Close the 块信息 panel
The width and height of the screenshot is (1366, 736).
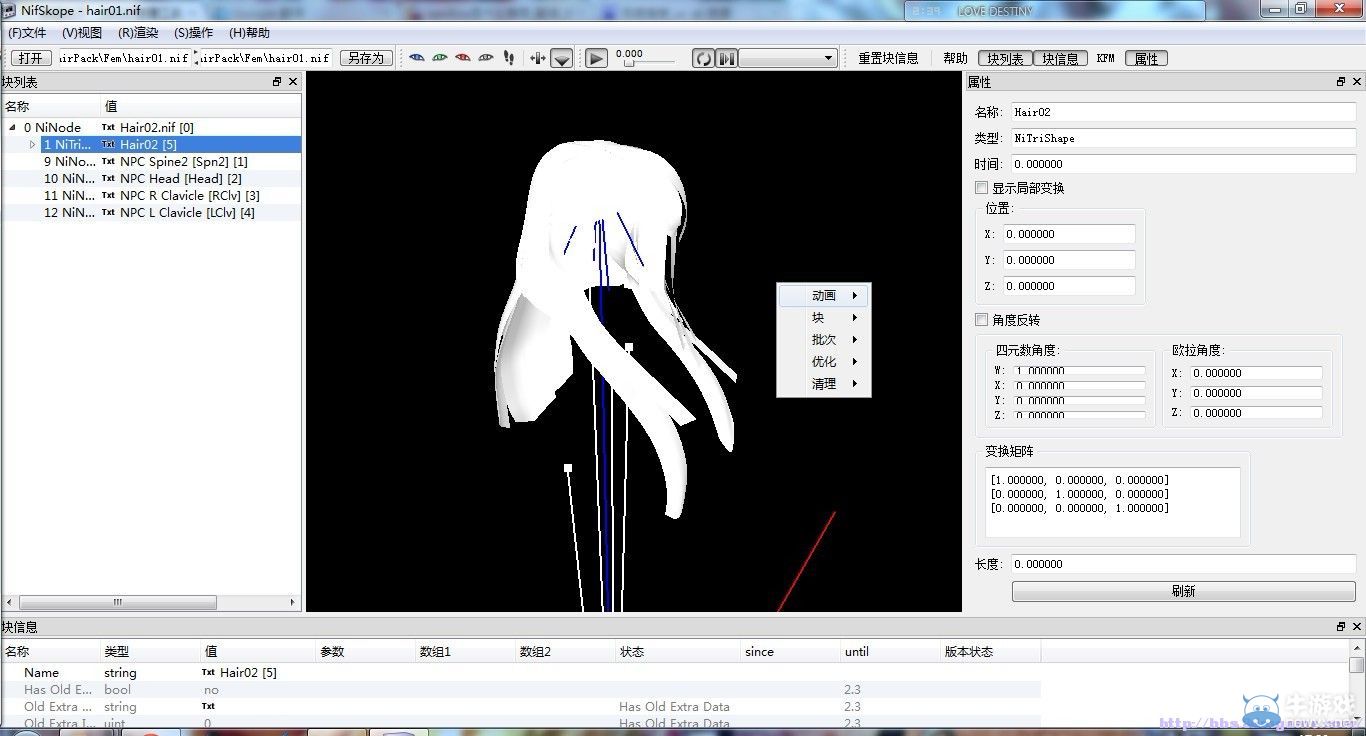[1357, 627]
